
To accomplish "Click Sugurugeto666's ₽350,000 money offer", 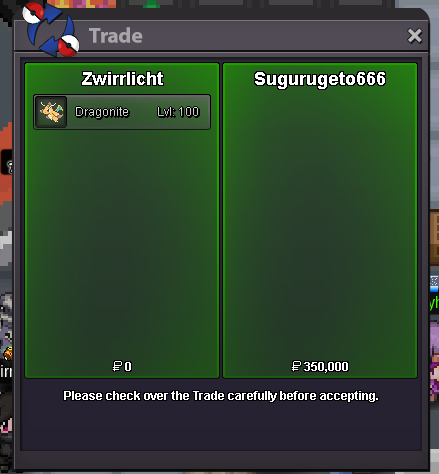I will pos(320,366).
